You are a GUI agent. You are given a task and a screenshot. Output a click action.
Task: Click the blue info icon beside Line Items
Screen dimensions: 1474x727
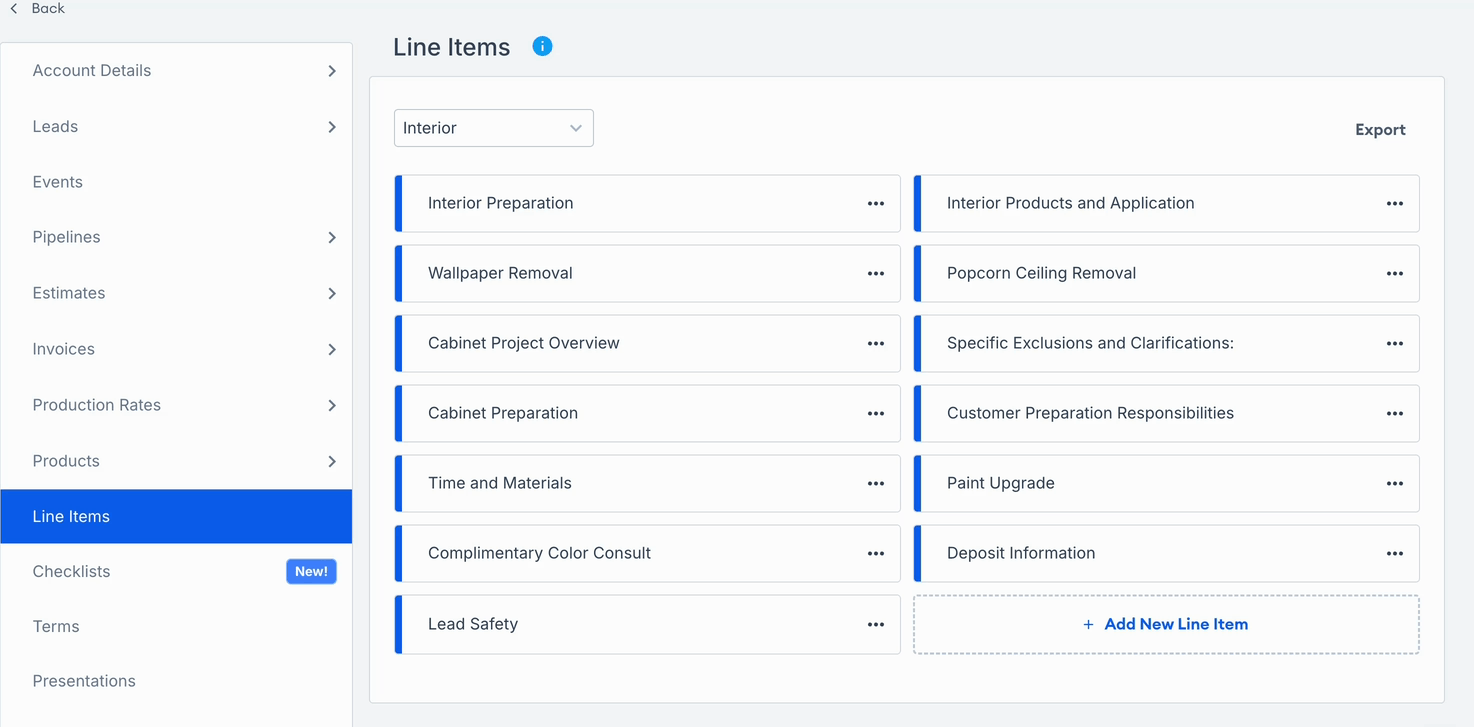(x=542, y=46)
